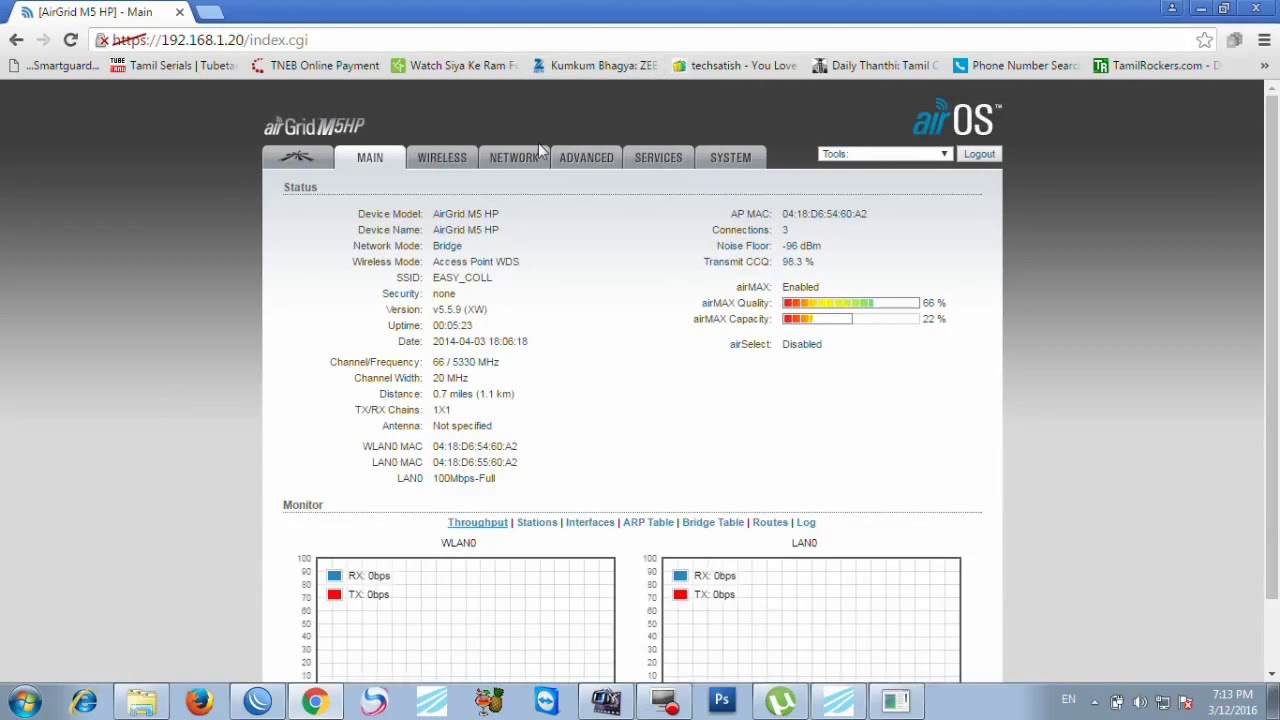Open the ARP Table link
The width and height of the screenshot is (1280, 720).
pyautogui.click(x=648, y=522)
